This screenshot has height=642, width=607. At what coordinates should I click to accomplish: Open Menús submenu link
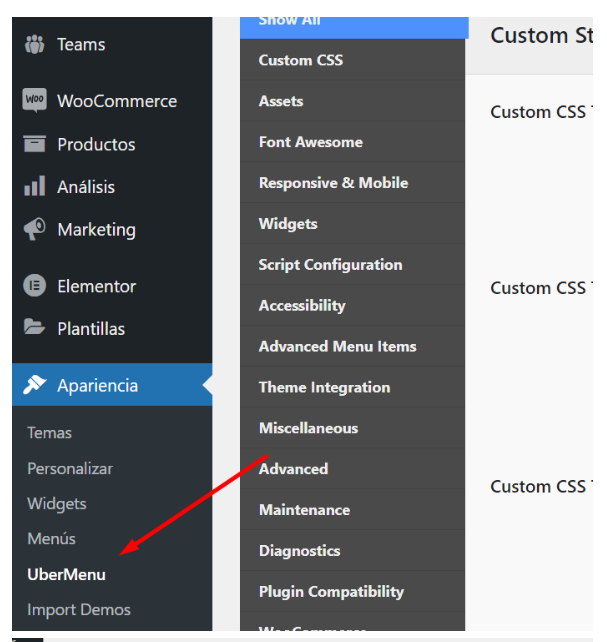click(x=51, y=538)
